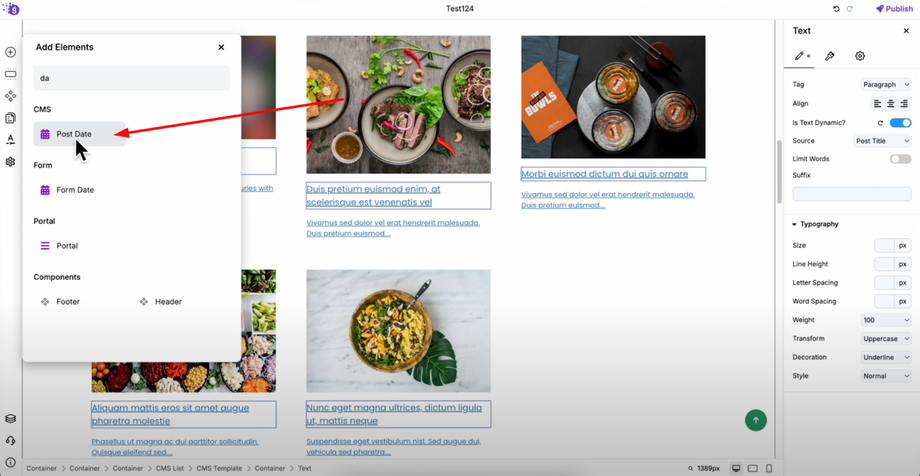The height and width of the screenshot is (476, 920).
Task: Select CMS List in breadcrumb
Action: coord(170,468)
